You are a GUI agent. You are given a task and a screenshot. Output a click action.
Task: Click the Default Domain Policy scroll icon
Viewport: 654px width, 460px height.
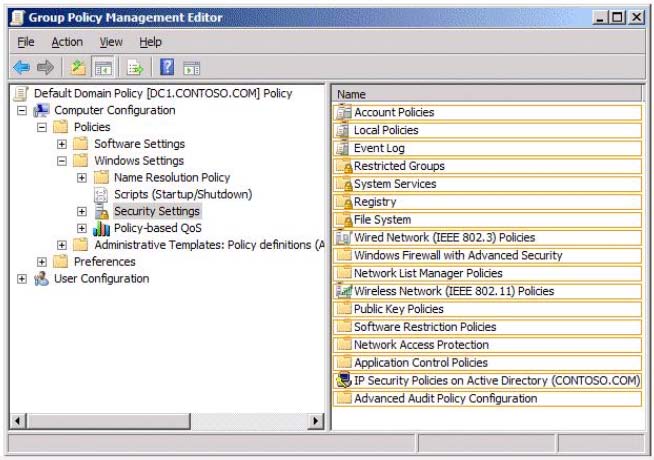click(x=21, y=93)
